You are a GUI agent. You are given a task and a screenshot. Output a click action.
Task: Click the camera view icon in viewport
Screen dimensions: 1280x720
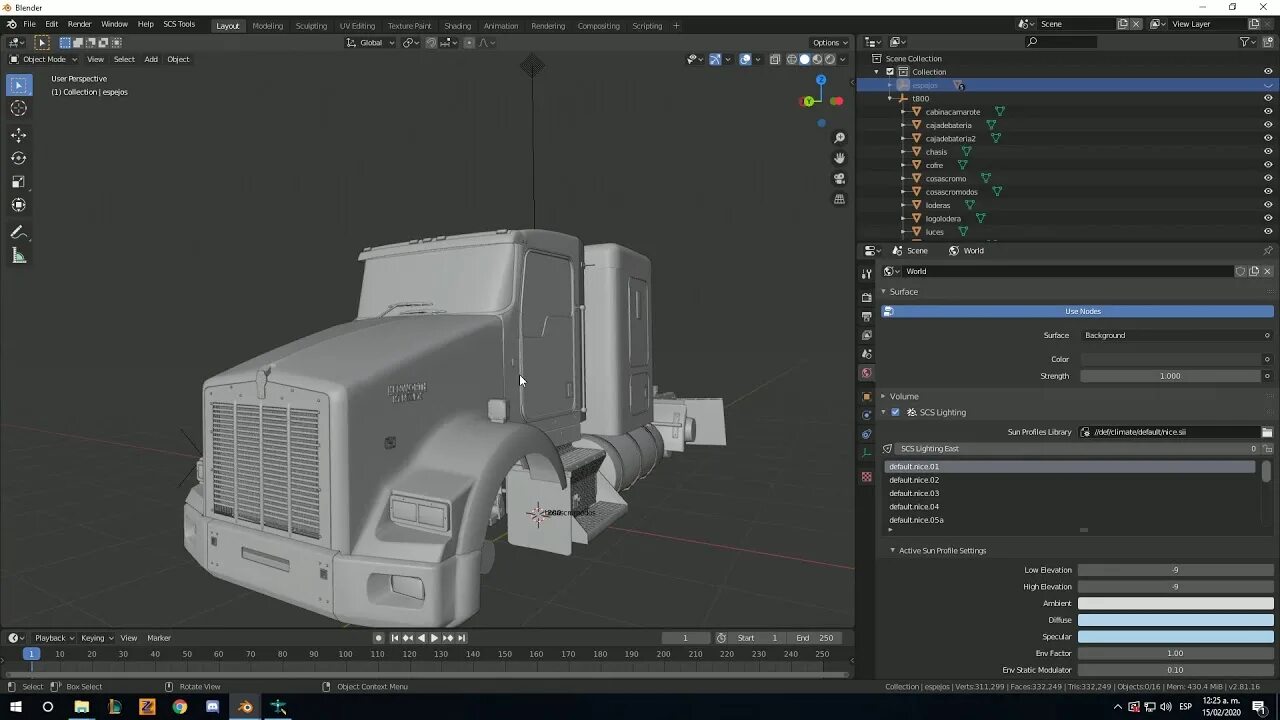pos(839,179)
